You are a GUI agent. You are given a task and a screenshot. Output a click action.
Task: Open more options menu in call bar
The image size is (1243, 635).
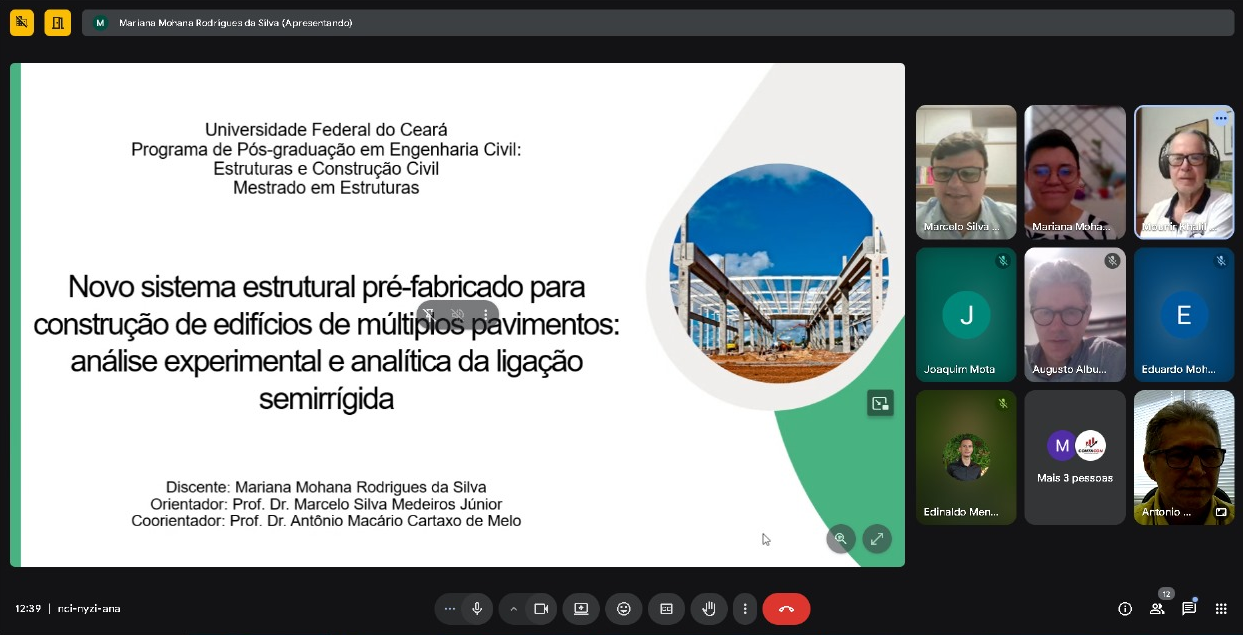click(x=744, y=608)
